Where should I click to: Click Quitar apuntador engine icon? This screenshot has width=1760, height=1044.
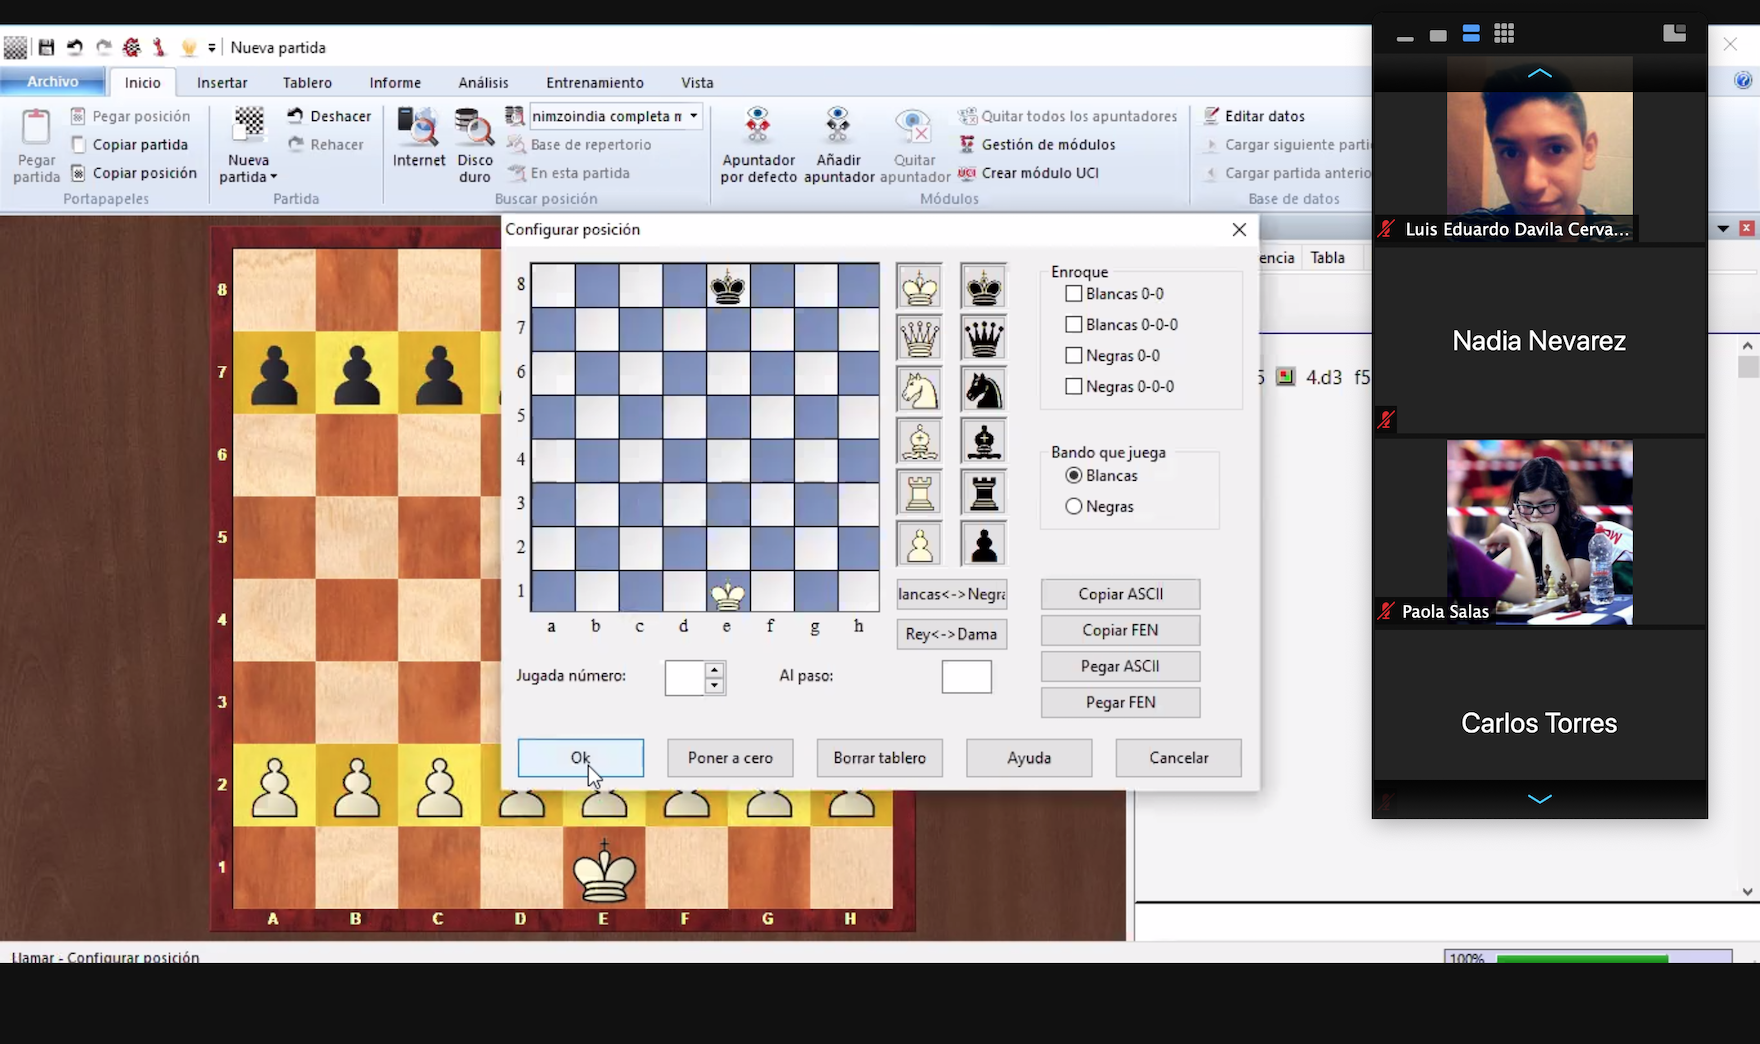click(x=914, y=126)
